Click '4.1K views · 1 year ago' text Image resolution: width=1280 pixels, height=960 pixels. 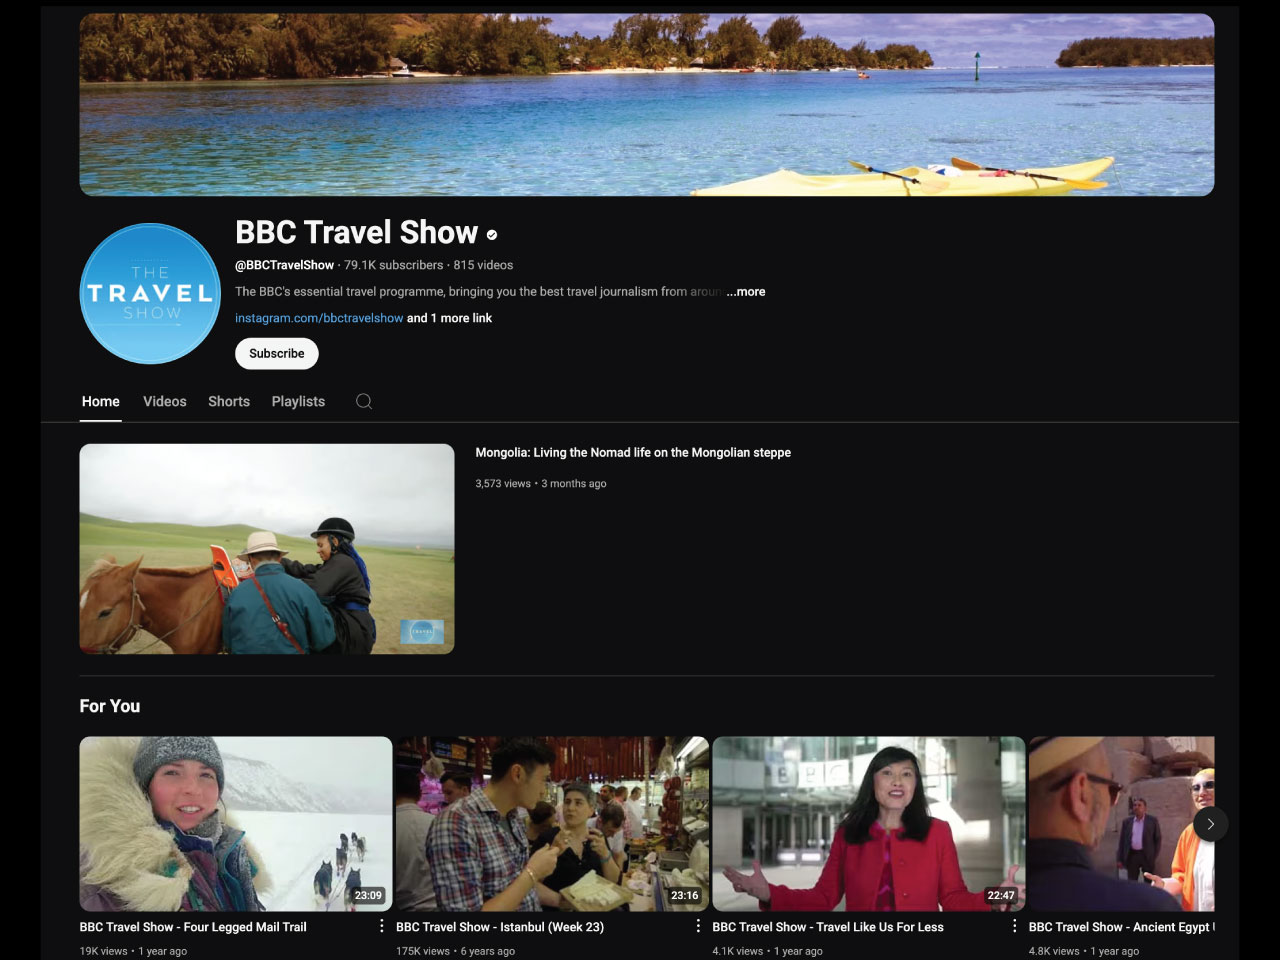767,951
